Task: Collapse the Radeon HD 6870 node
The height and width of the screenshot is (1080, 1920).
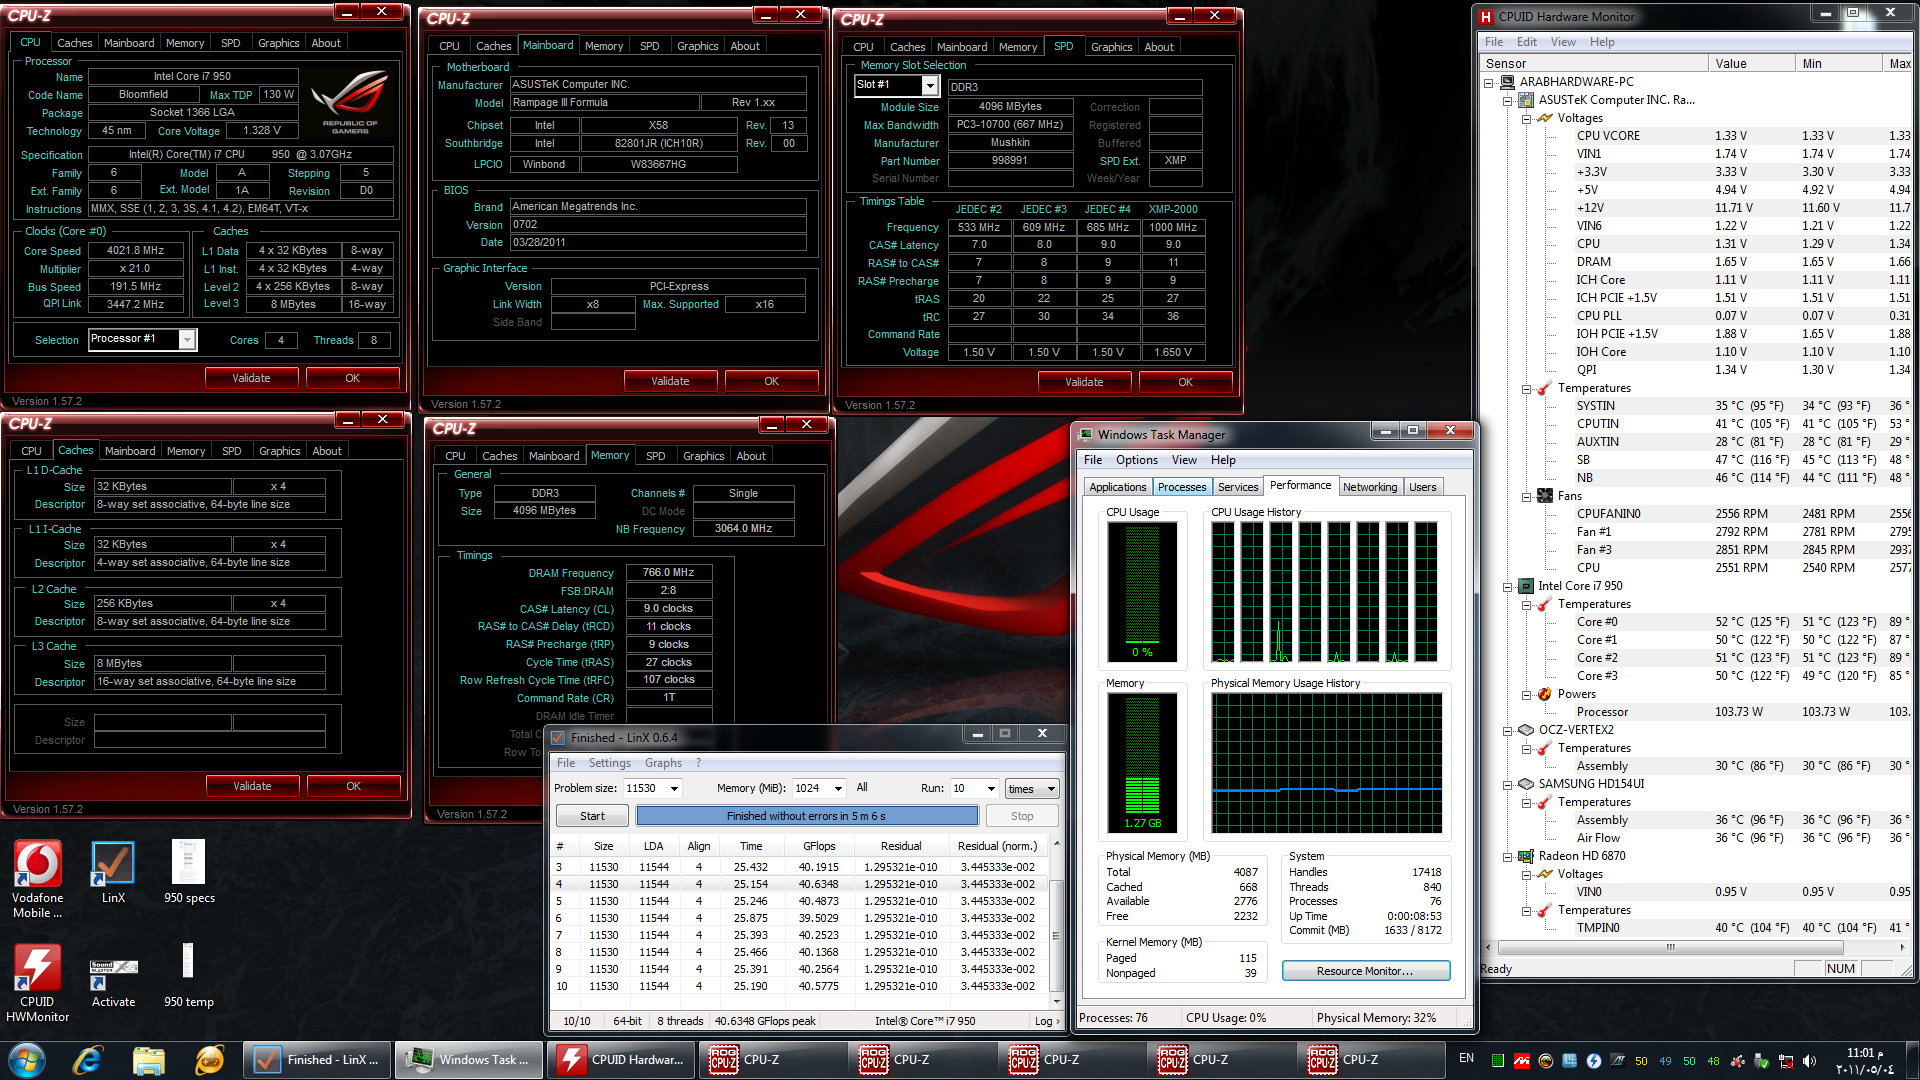Action: coord(1508,857)
